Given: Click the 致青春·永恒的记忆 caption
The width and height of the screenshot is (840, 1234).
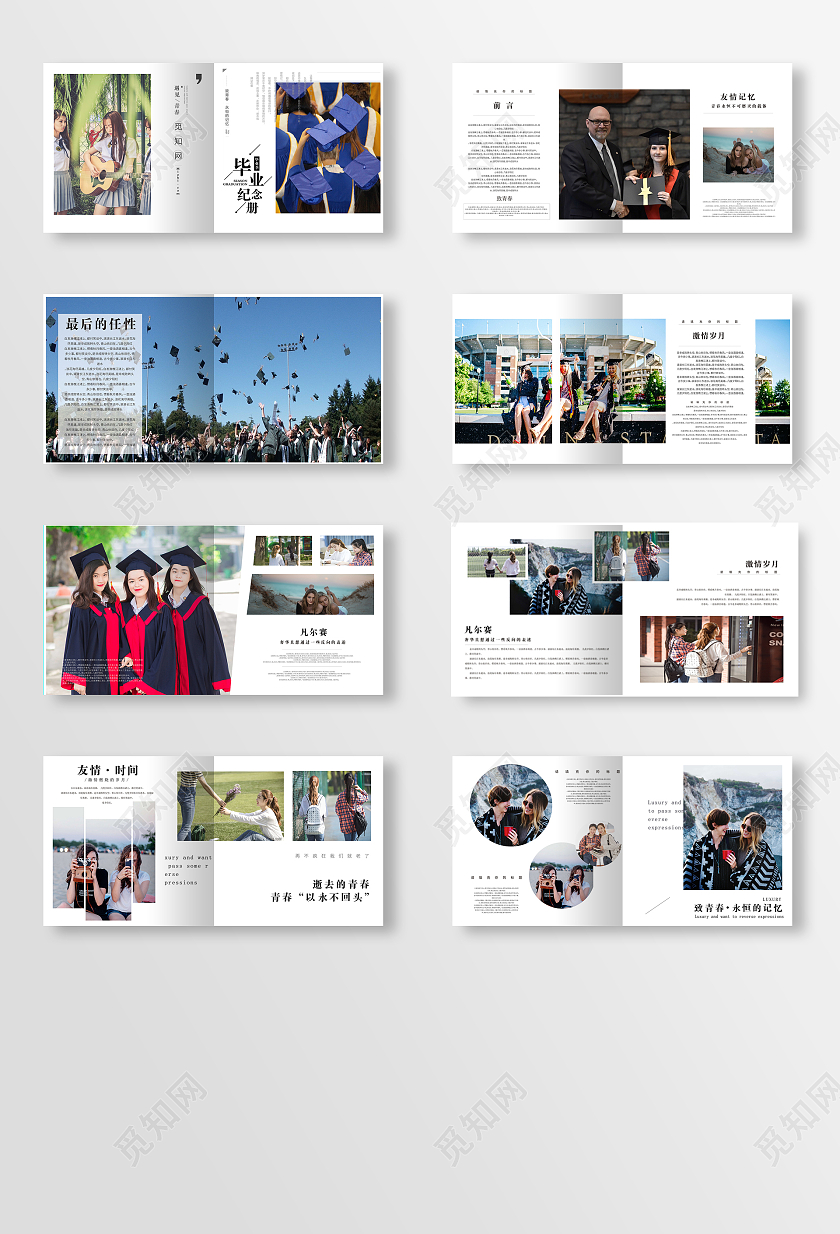Looking at the screenshot, I should coord(738,906).
